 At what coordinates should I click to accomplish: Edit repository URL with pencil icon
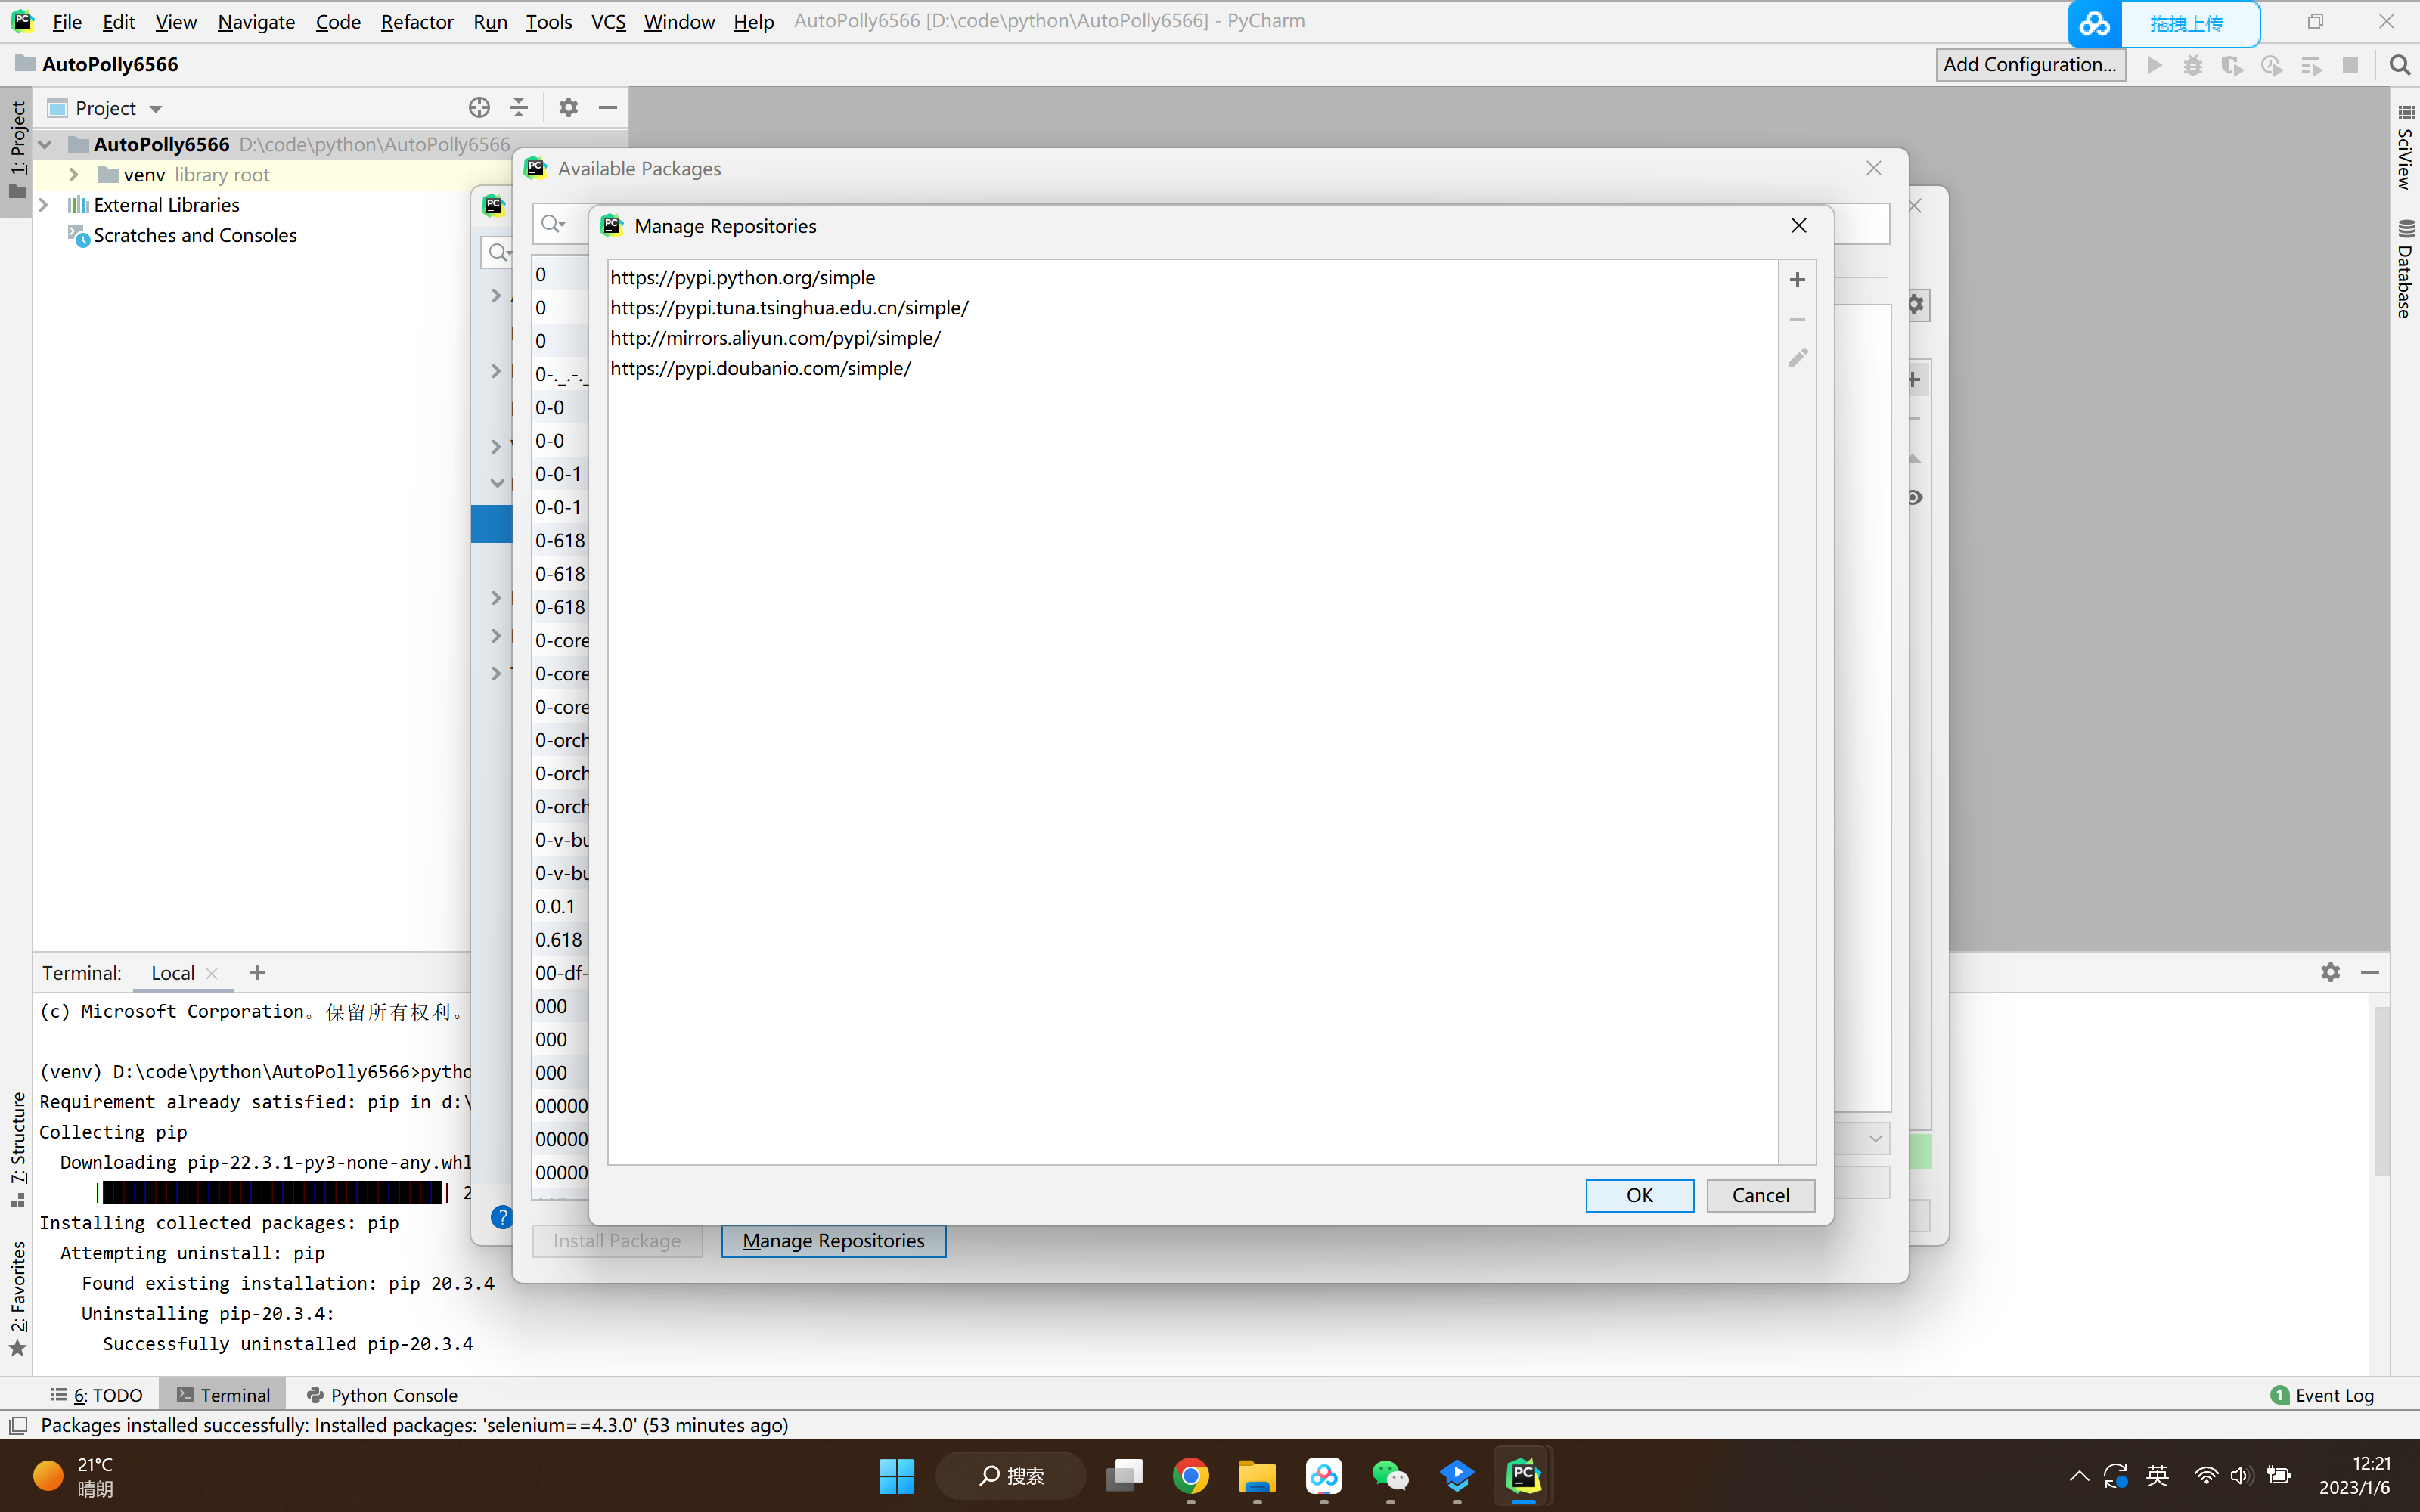[1797, 357]
